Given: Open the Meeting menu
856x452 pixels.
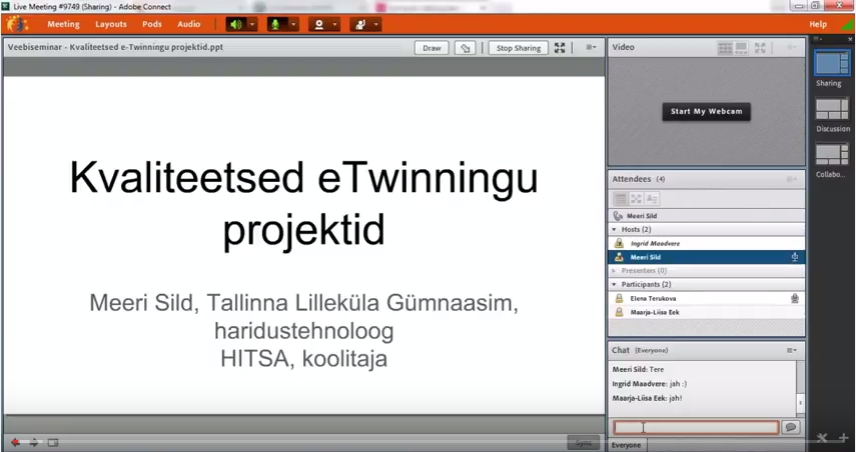Looking at the screenshot, I should [64, 24].
